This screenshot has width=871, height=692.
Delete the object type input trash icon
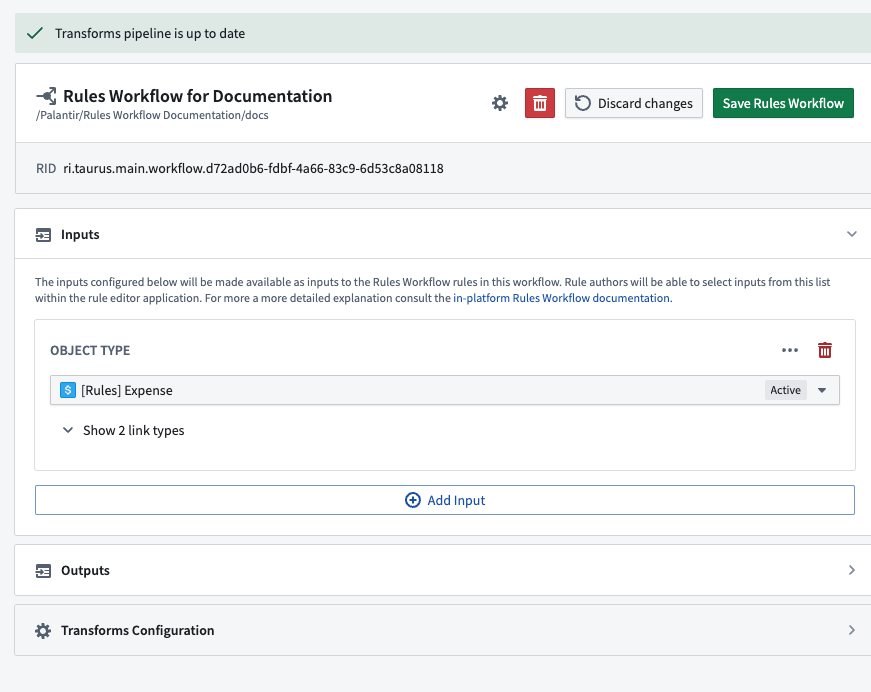tap(825, 350)
